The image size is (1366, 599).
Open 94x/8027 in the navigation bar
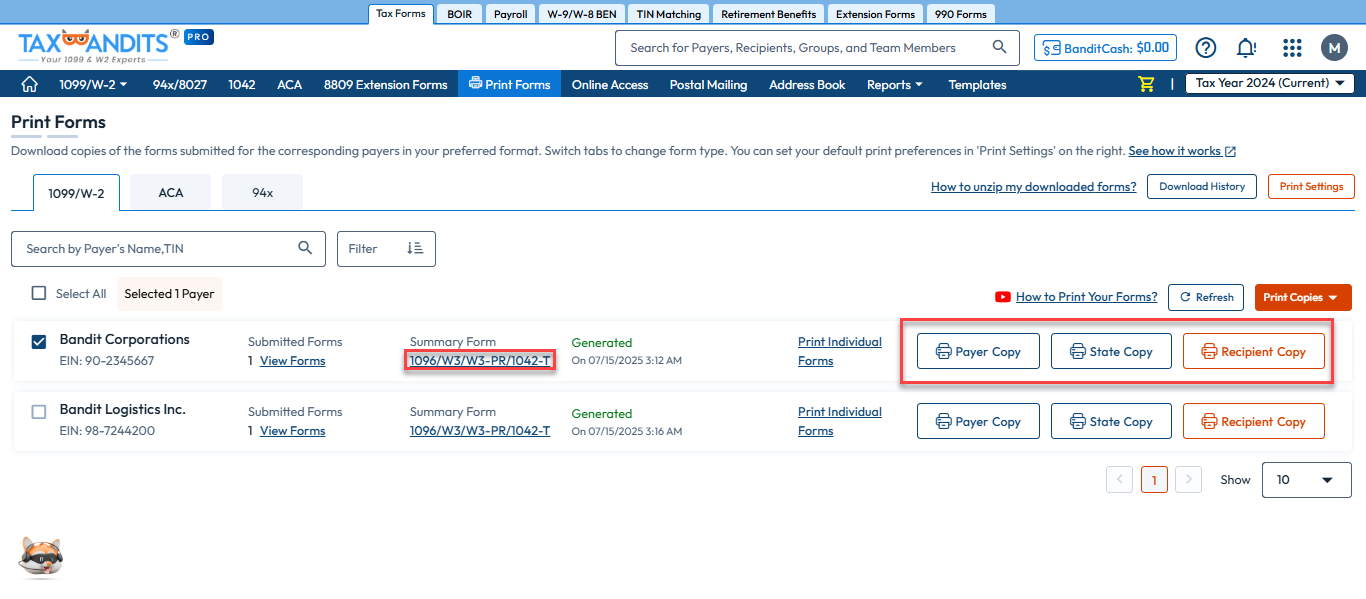(x=180, y=84)
